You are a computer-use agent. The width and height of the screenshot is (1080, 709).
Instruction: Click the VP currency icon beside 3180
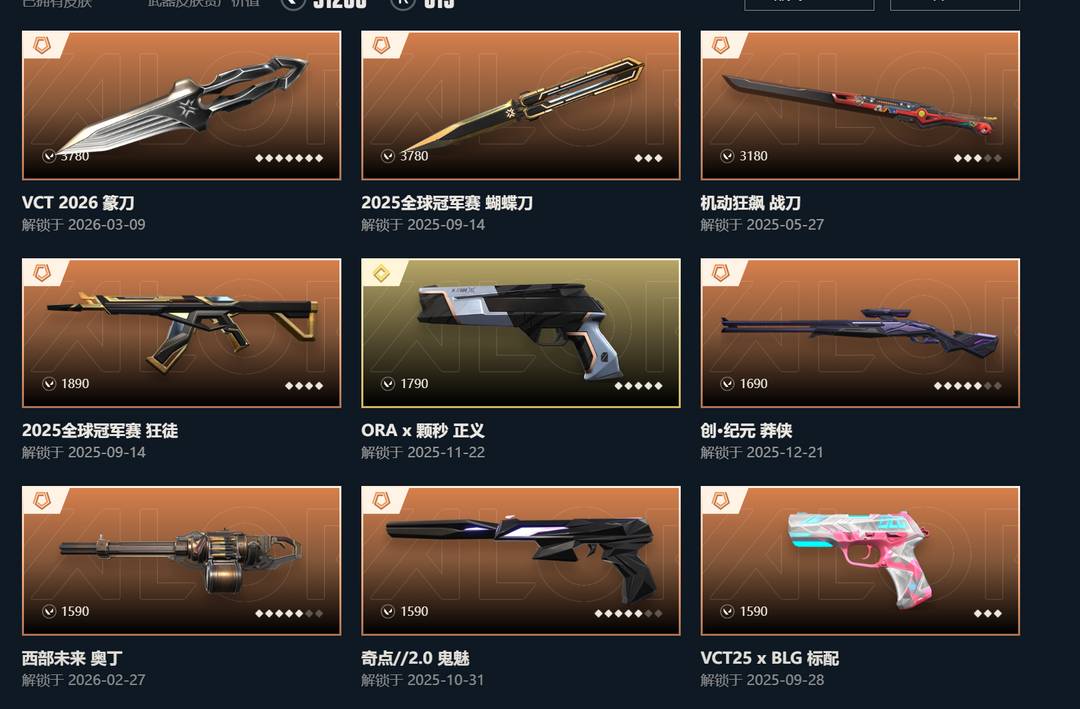click(727, 156)
